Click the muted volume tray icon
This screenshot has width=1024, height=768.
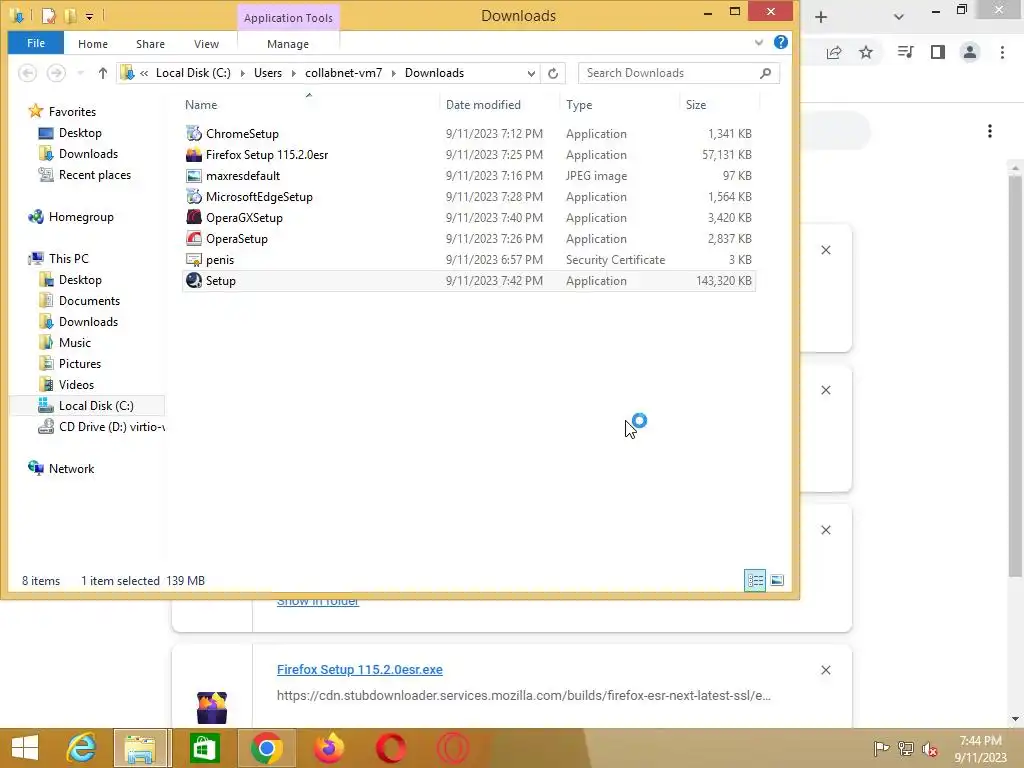point(929,749)
